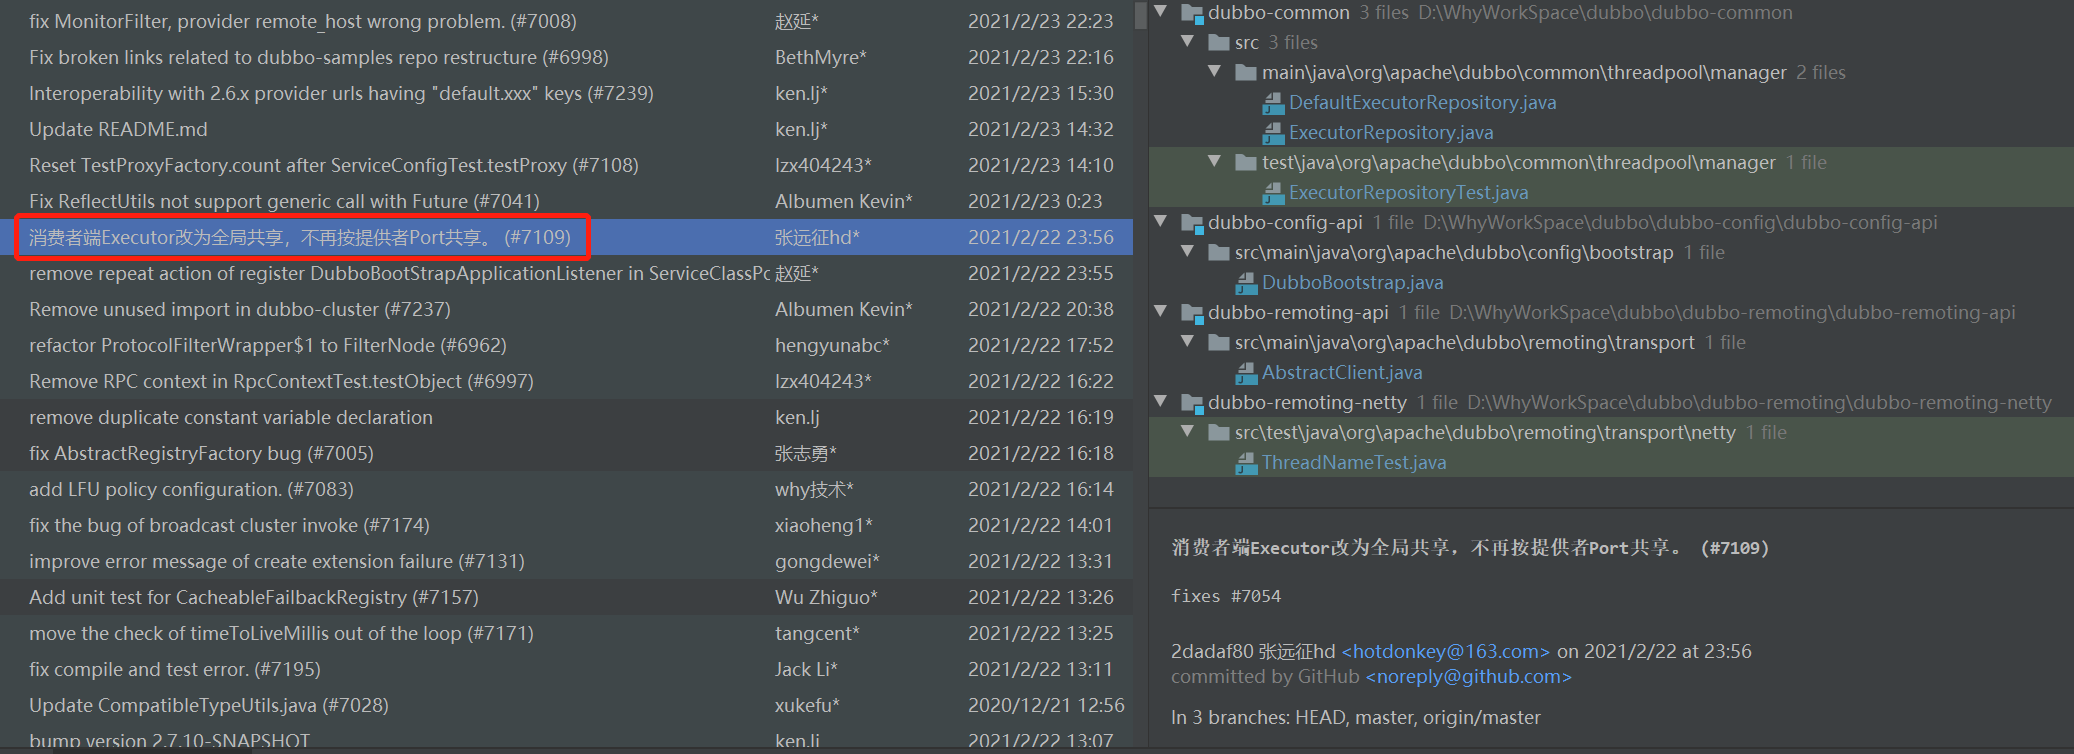The height and width of the screenshot is (754, 2074).
Task: Open ExecutorRepository.java changed file
Action: 1391,133
